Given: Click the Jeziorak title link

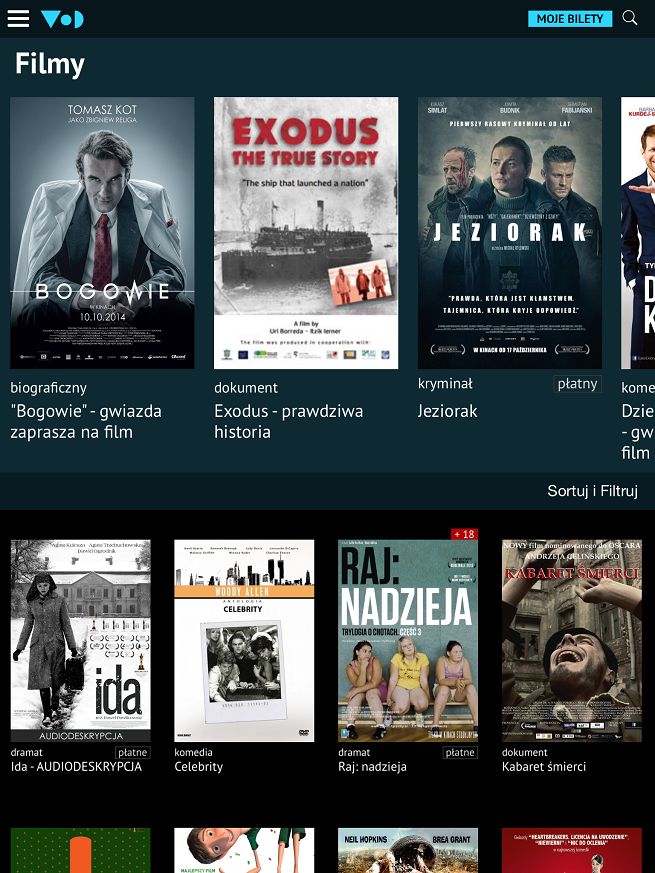Looking at the screenshot, I should tap(447, 411).
